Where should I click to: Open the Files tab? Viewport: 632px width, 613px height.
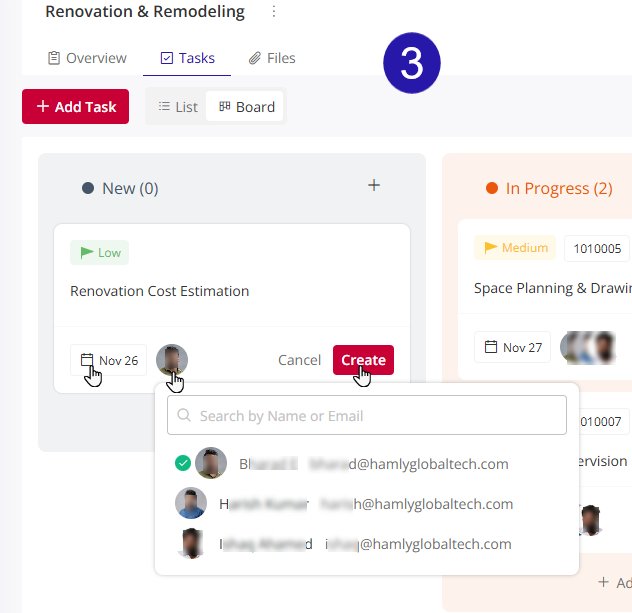(x=272, y=58)
